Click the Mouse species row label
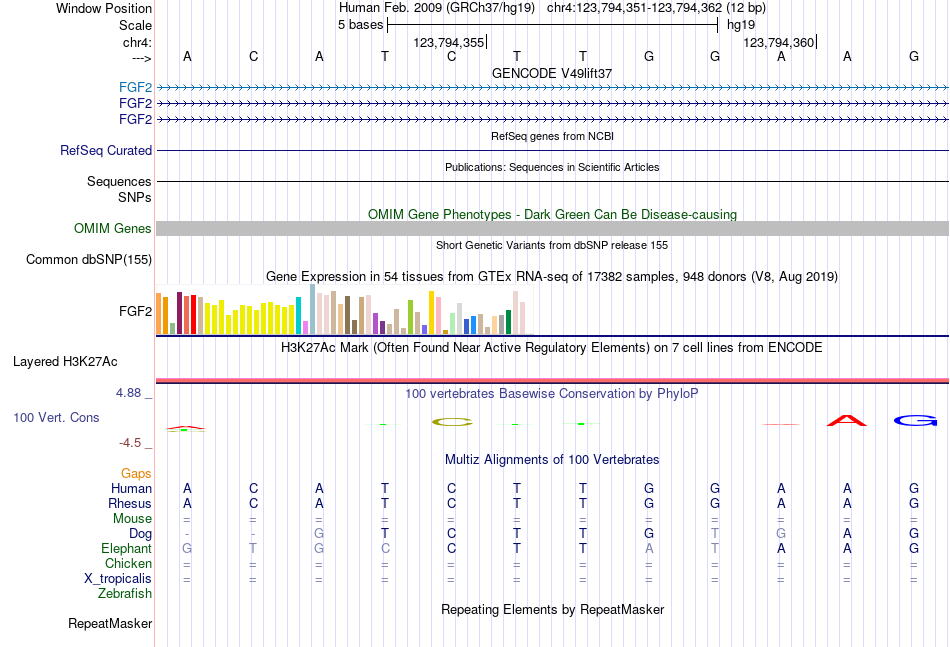Screen dimensions: 950x647 [x=132, y=519]
